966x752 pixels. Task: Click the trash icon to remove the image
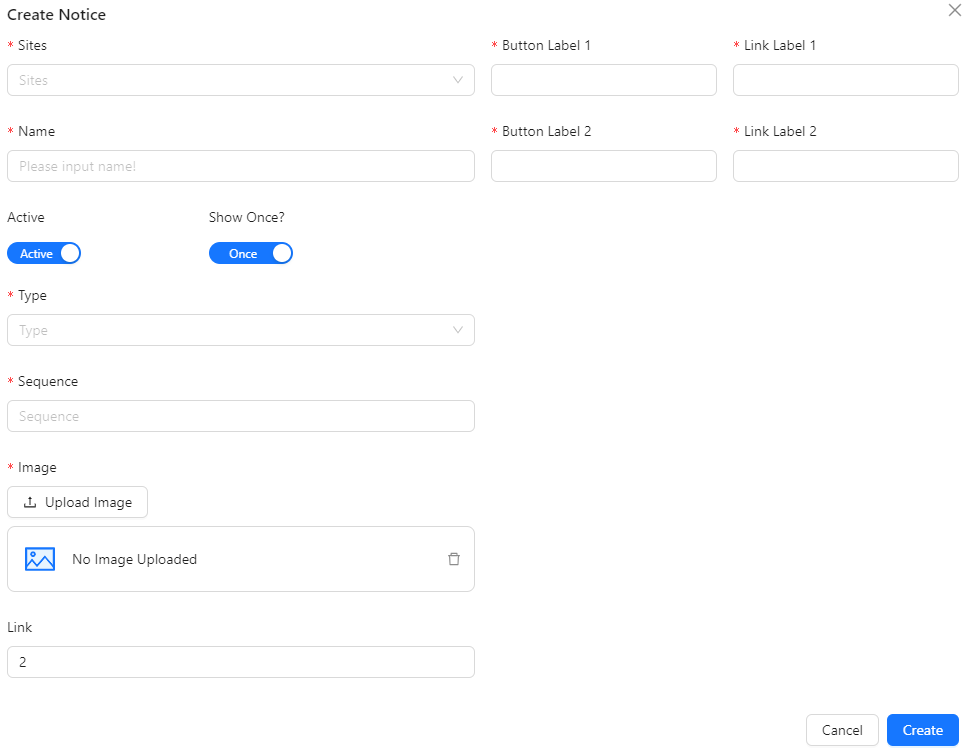pos(454,559)
